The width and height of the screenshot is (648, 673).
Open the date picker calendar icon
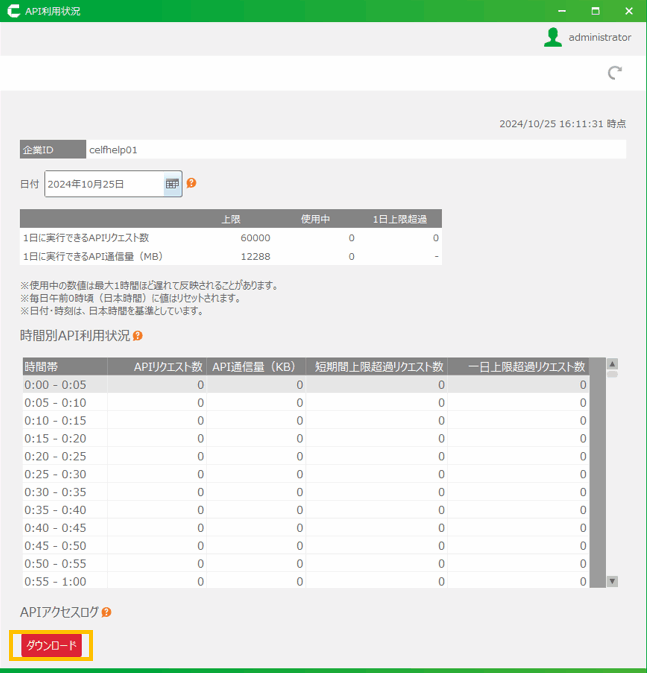tap(172, 184)
